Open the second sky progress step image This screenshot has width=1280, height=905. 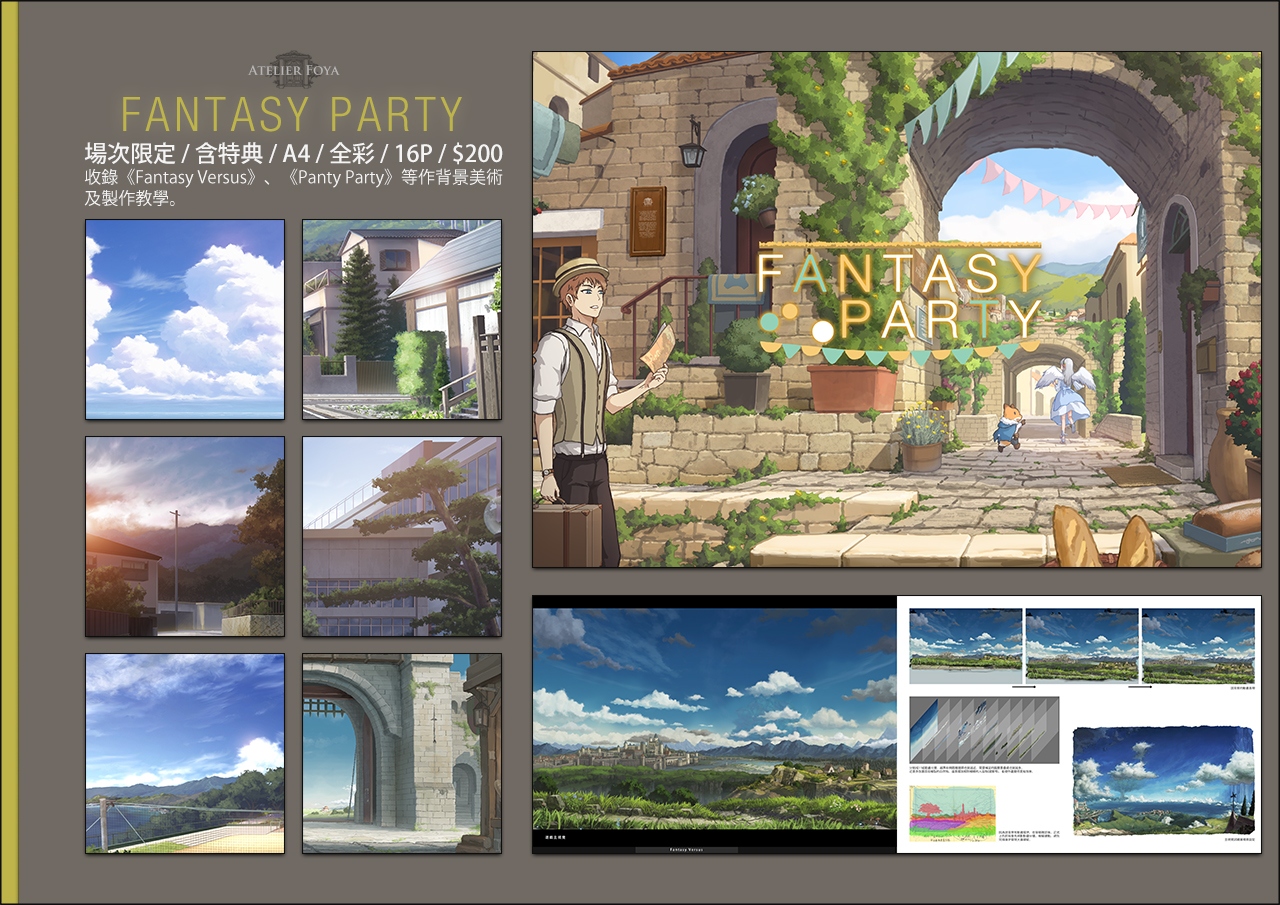pos(1082,645)
